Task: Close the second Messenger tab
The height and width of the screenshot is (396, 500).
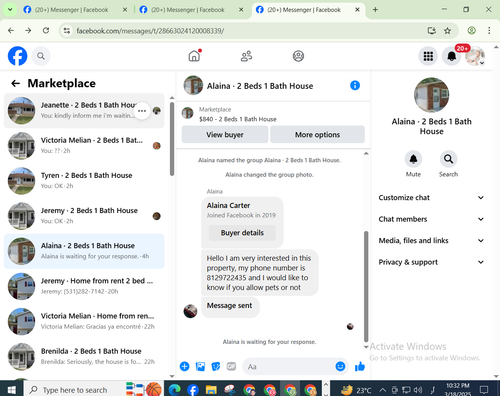Action: click(241, 10)
